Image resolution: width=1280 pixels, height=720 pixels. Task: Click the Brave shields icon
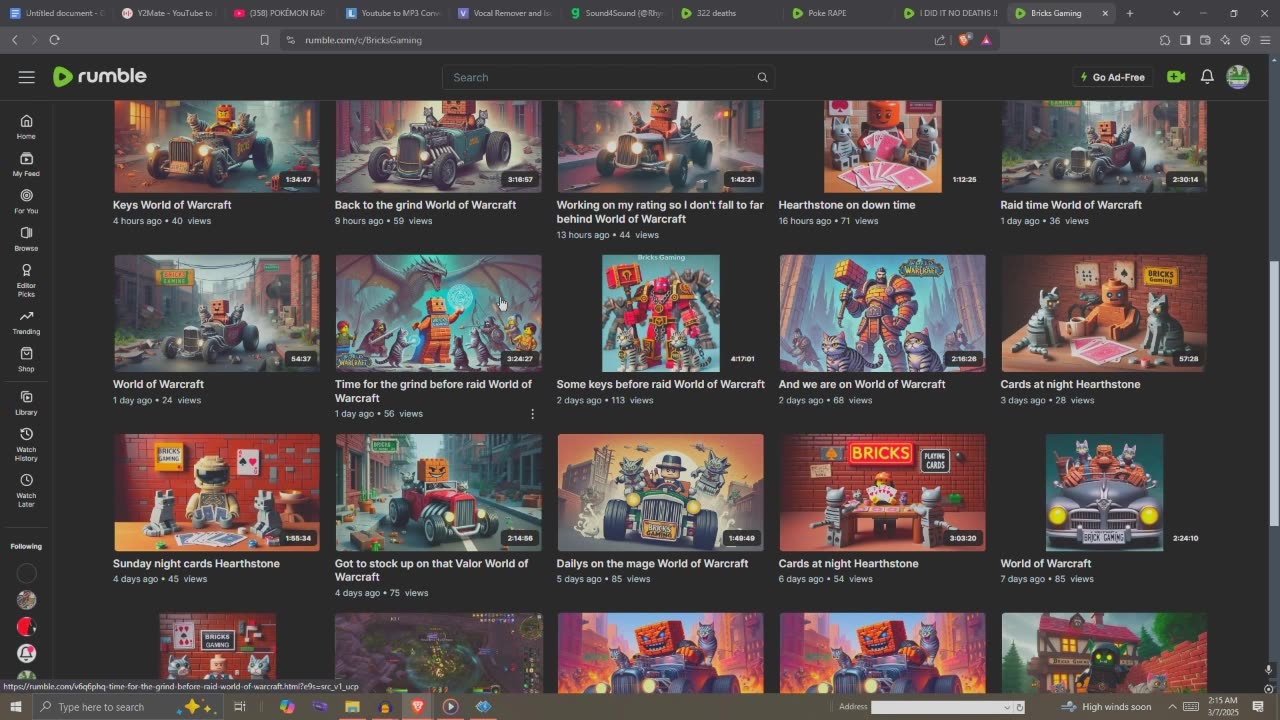964,40
